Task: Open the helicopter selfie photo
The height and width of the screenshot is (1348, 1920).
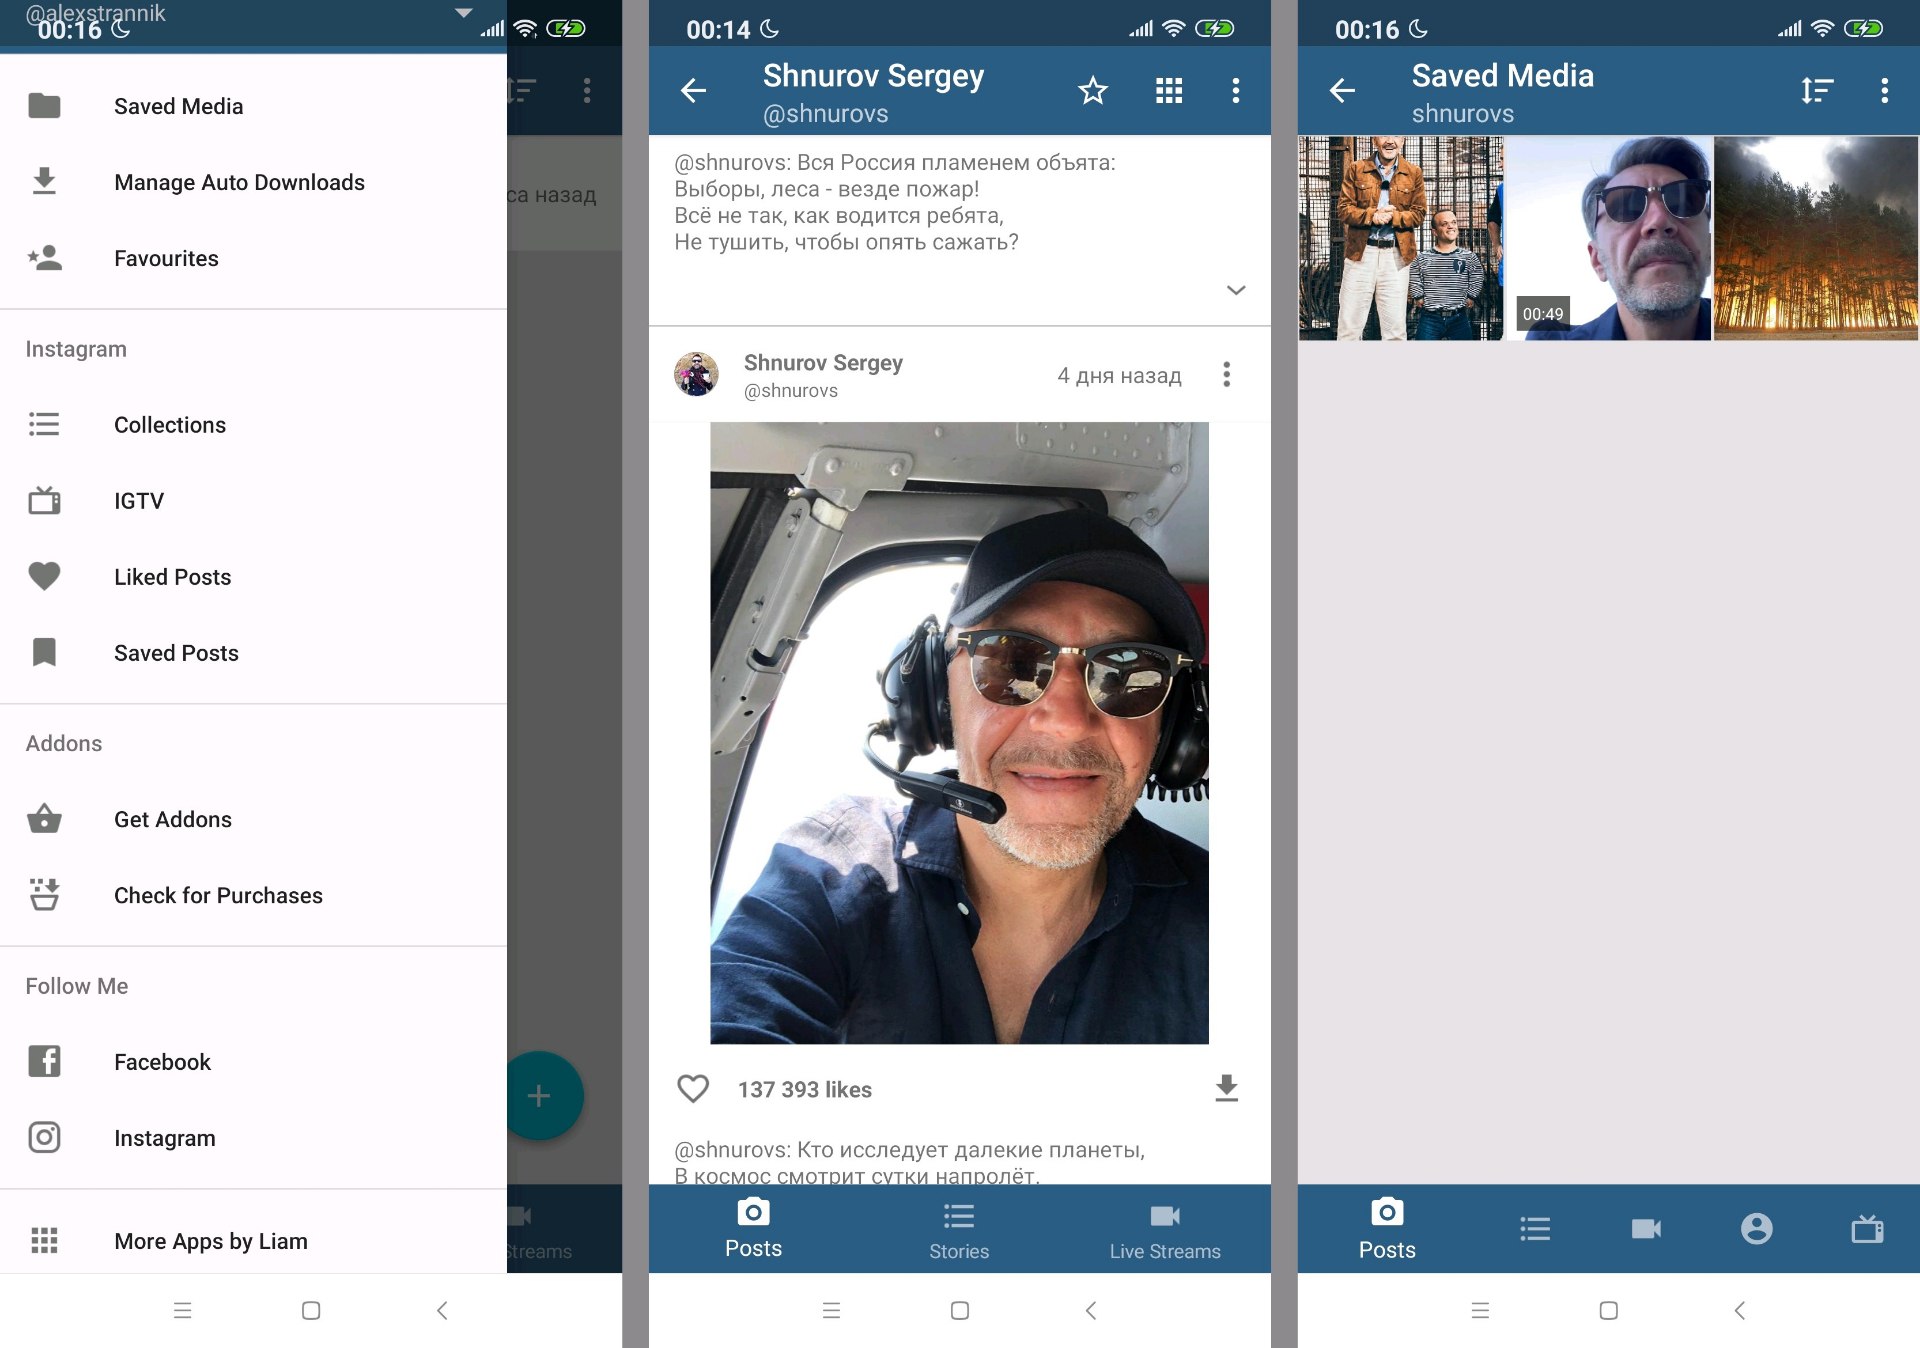Action: (x=959, y=733)
